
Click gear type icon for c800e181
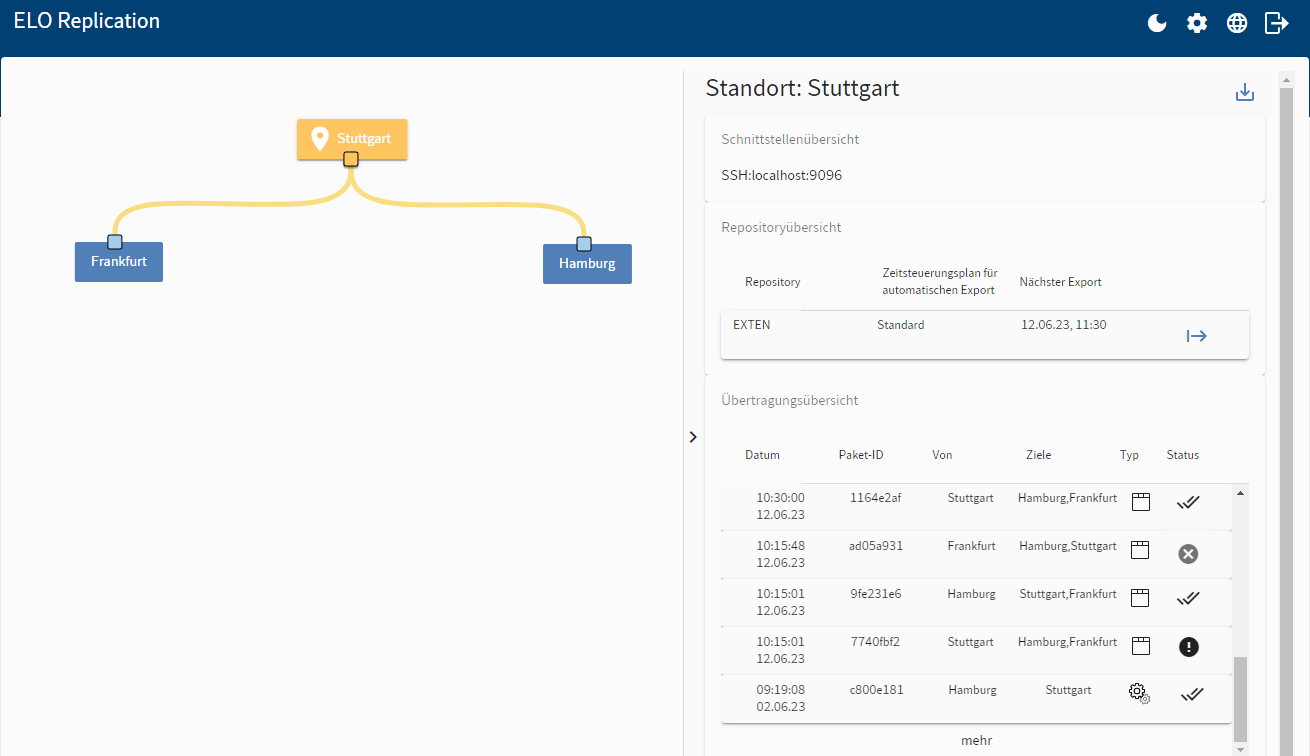pyautogui.click(x=1139, y=693)
